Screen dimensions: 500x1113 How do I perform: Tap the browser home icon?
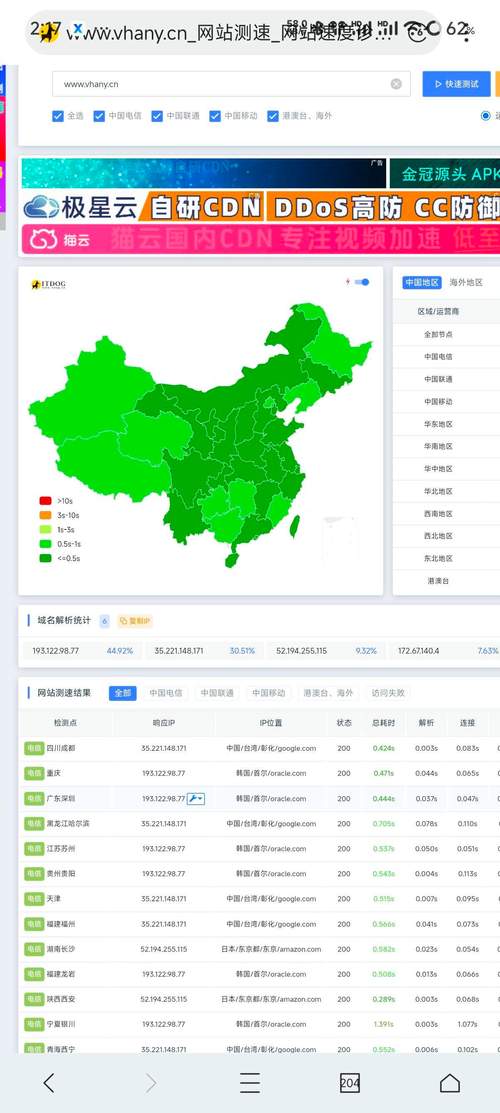(450, 1082)
